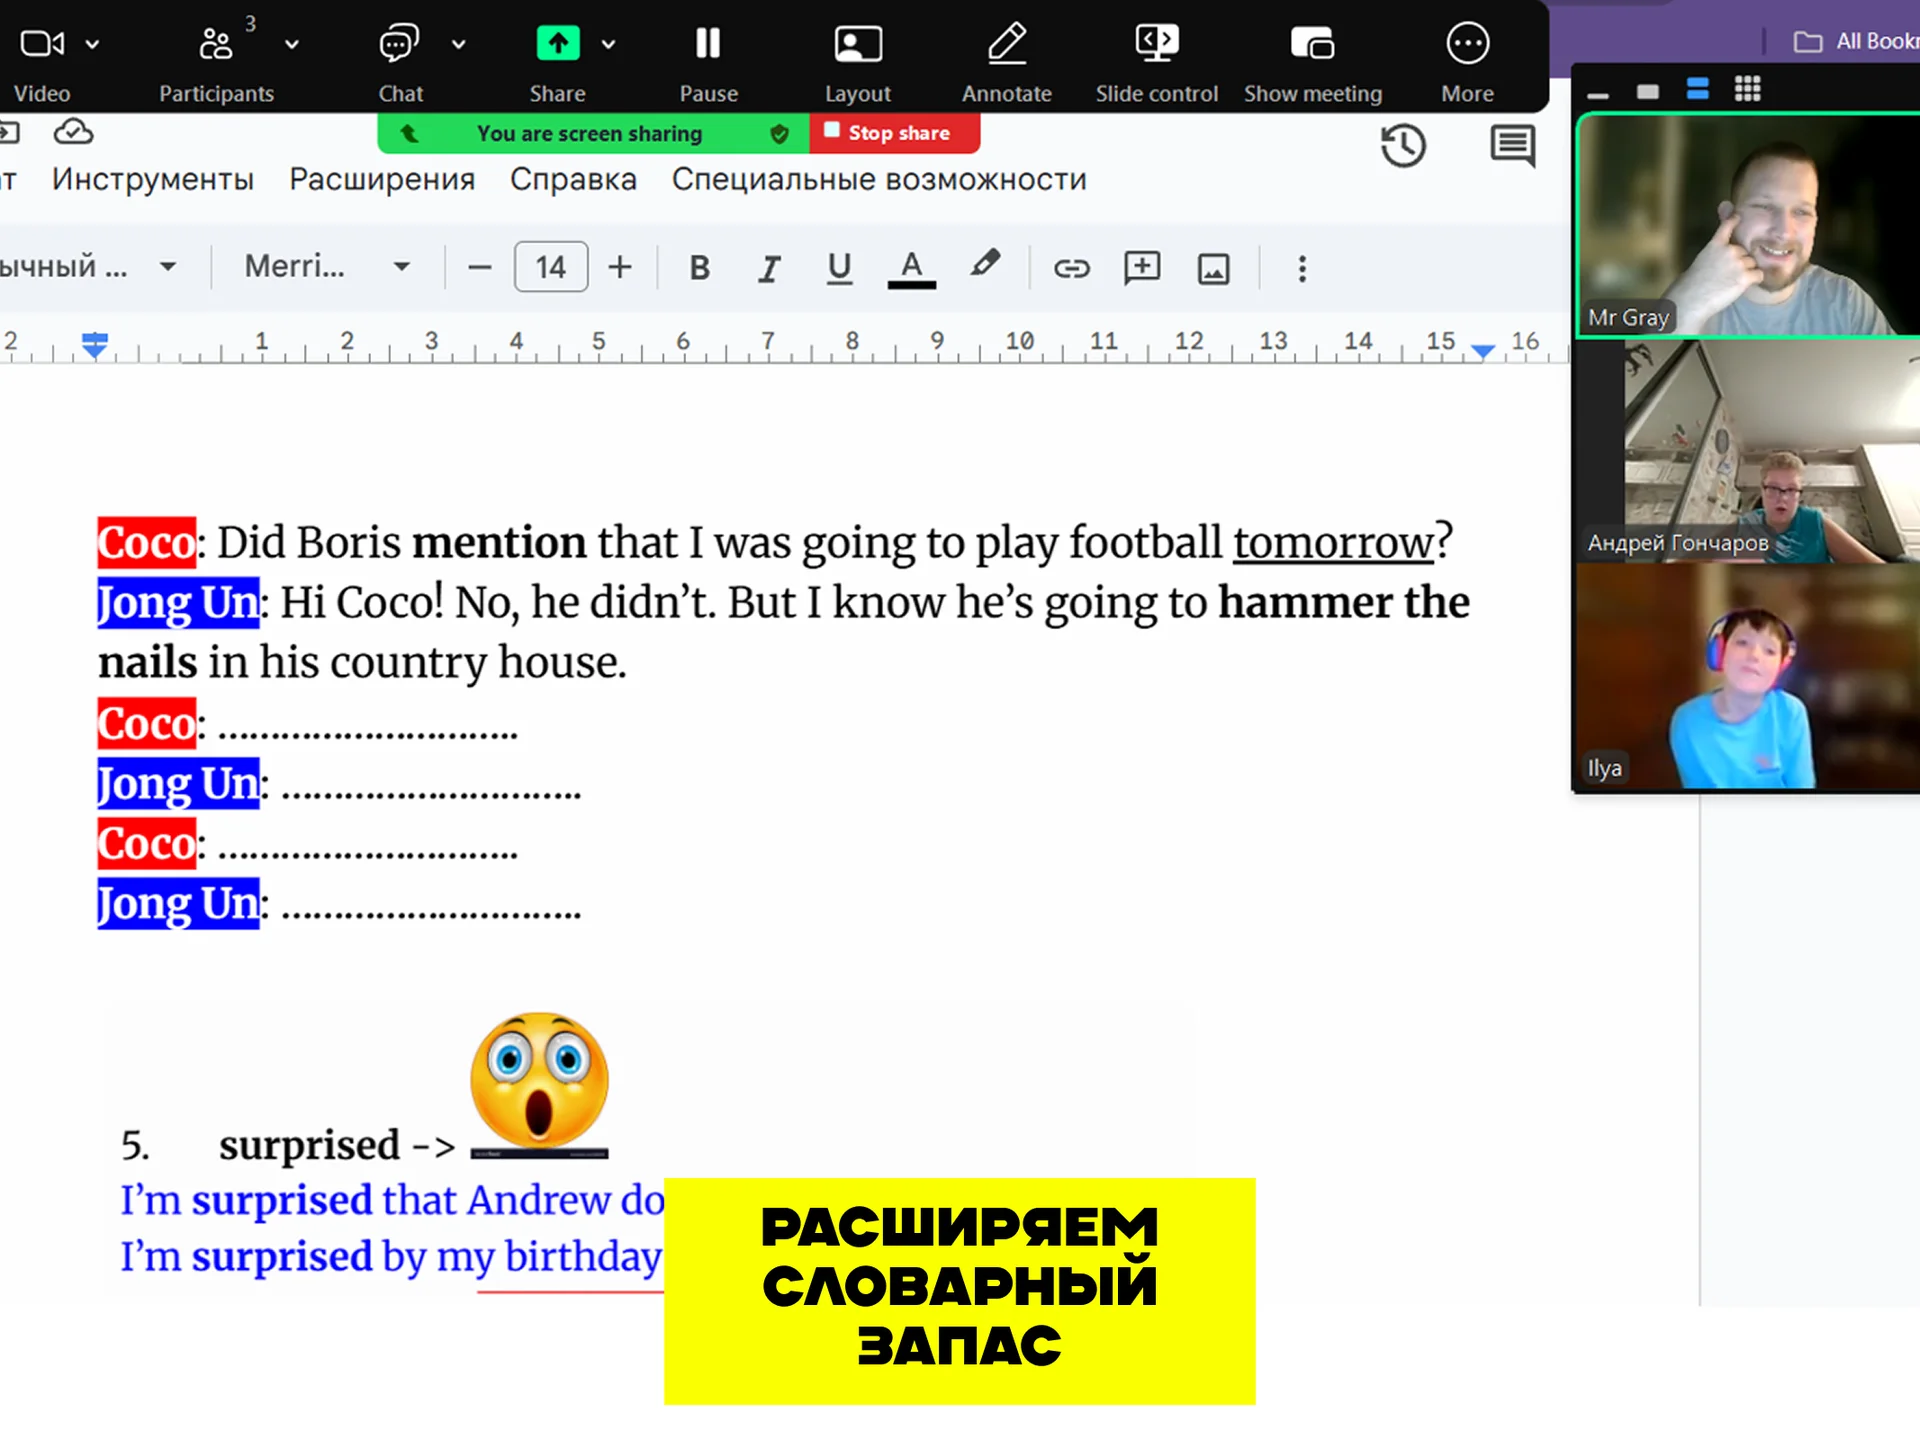The width and height of the screenshot is (1920, 1440).
Task: Open the document version history clock icon
Action: point(1403,146)
